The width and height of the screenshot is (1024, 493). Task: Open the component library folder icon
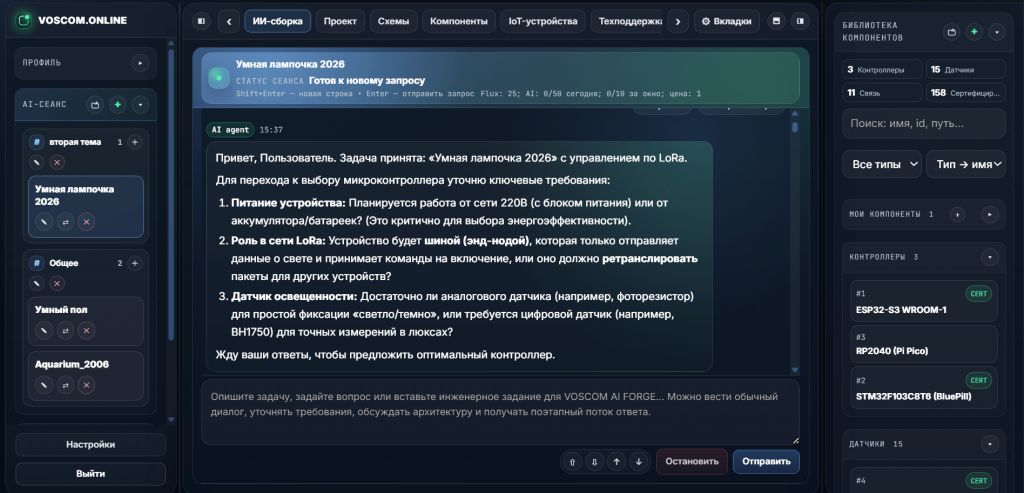click(952, 31)
